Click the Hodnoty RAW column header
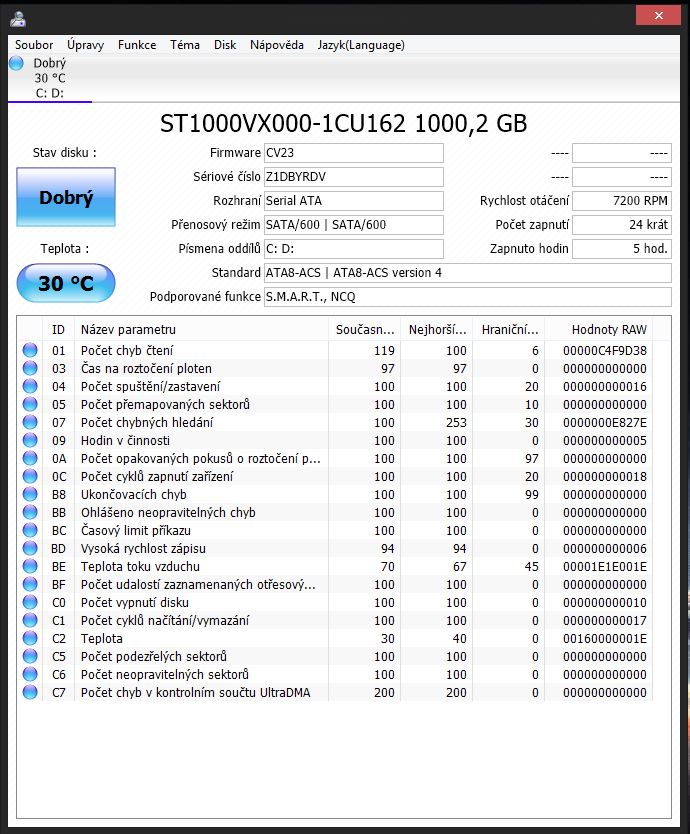690x834 pixels. coord(599,330)
